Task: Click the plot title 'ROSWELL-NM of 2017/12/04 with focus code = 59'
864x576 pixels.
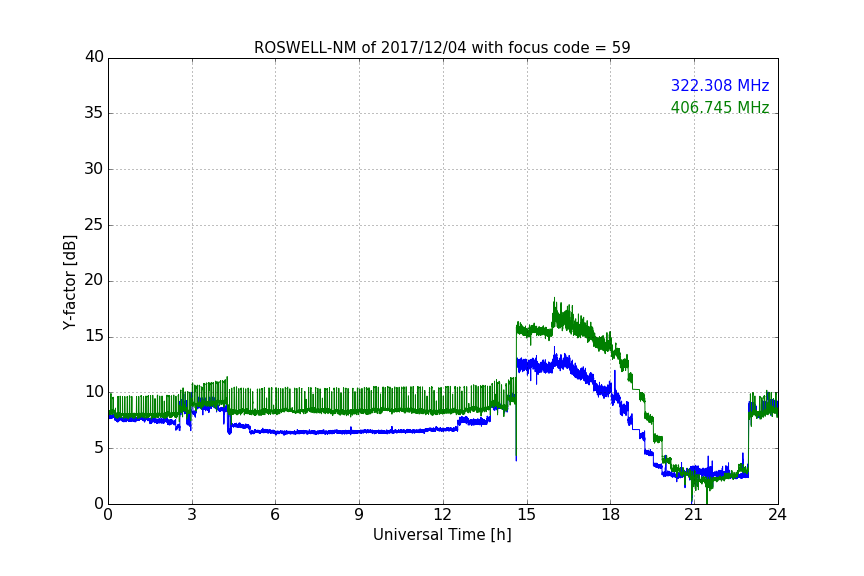Action: (442, 47)
